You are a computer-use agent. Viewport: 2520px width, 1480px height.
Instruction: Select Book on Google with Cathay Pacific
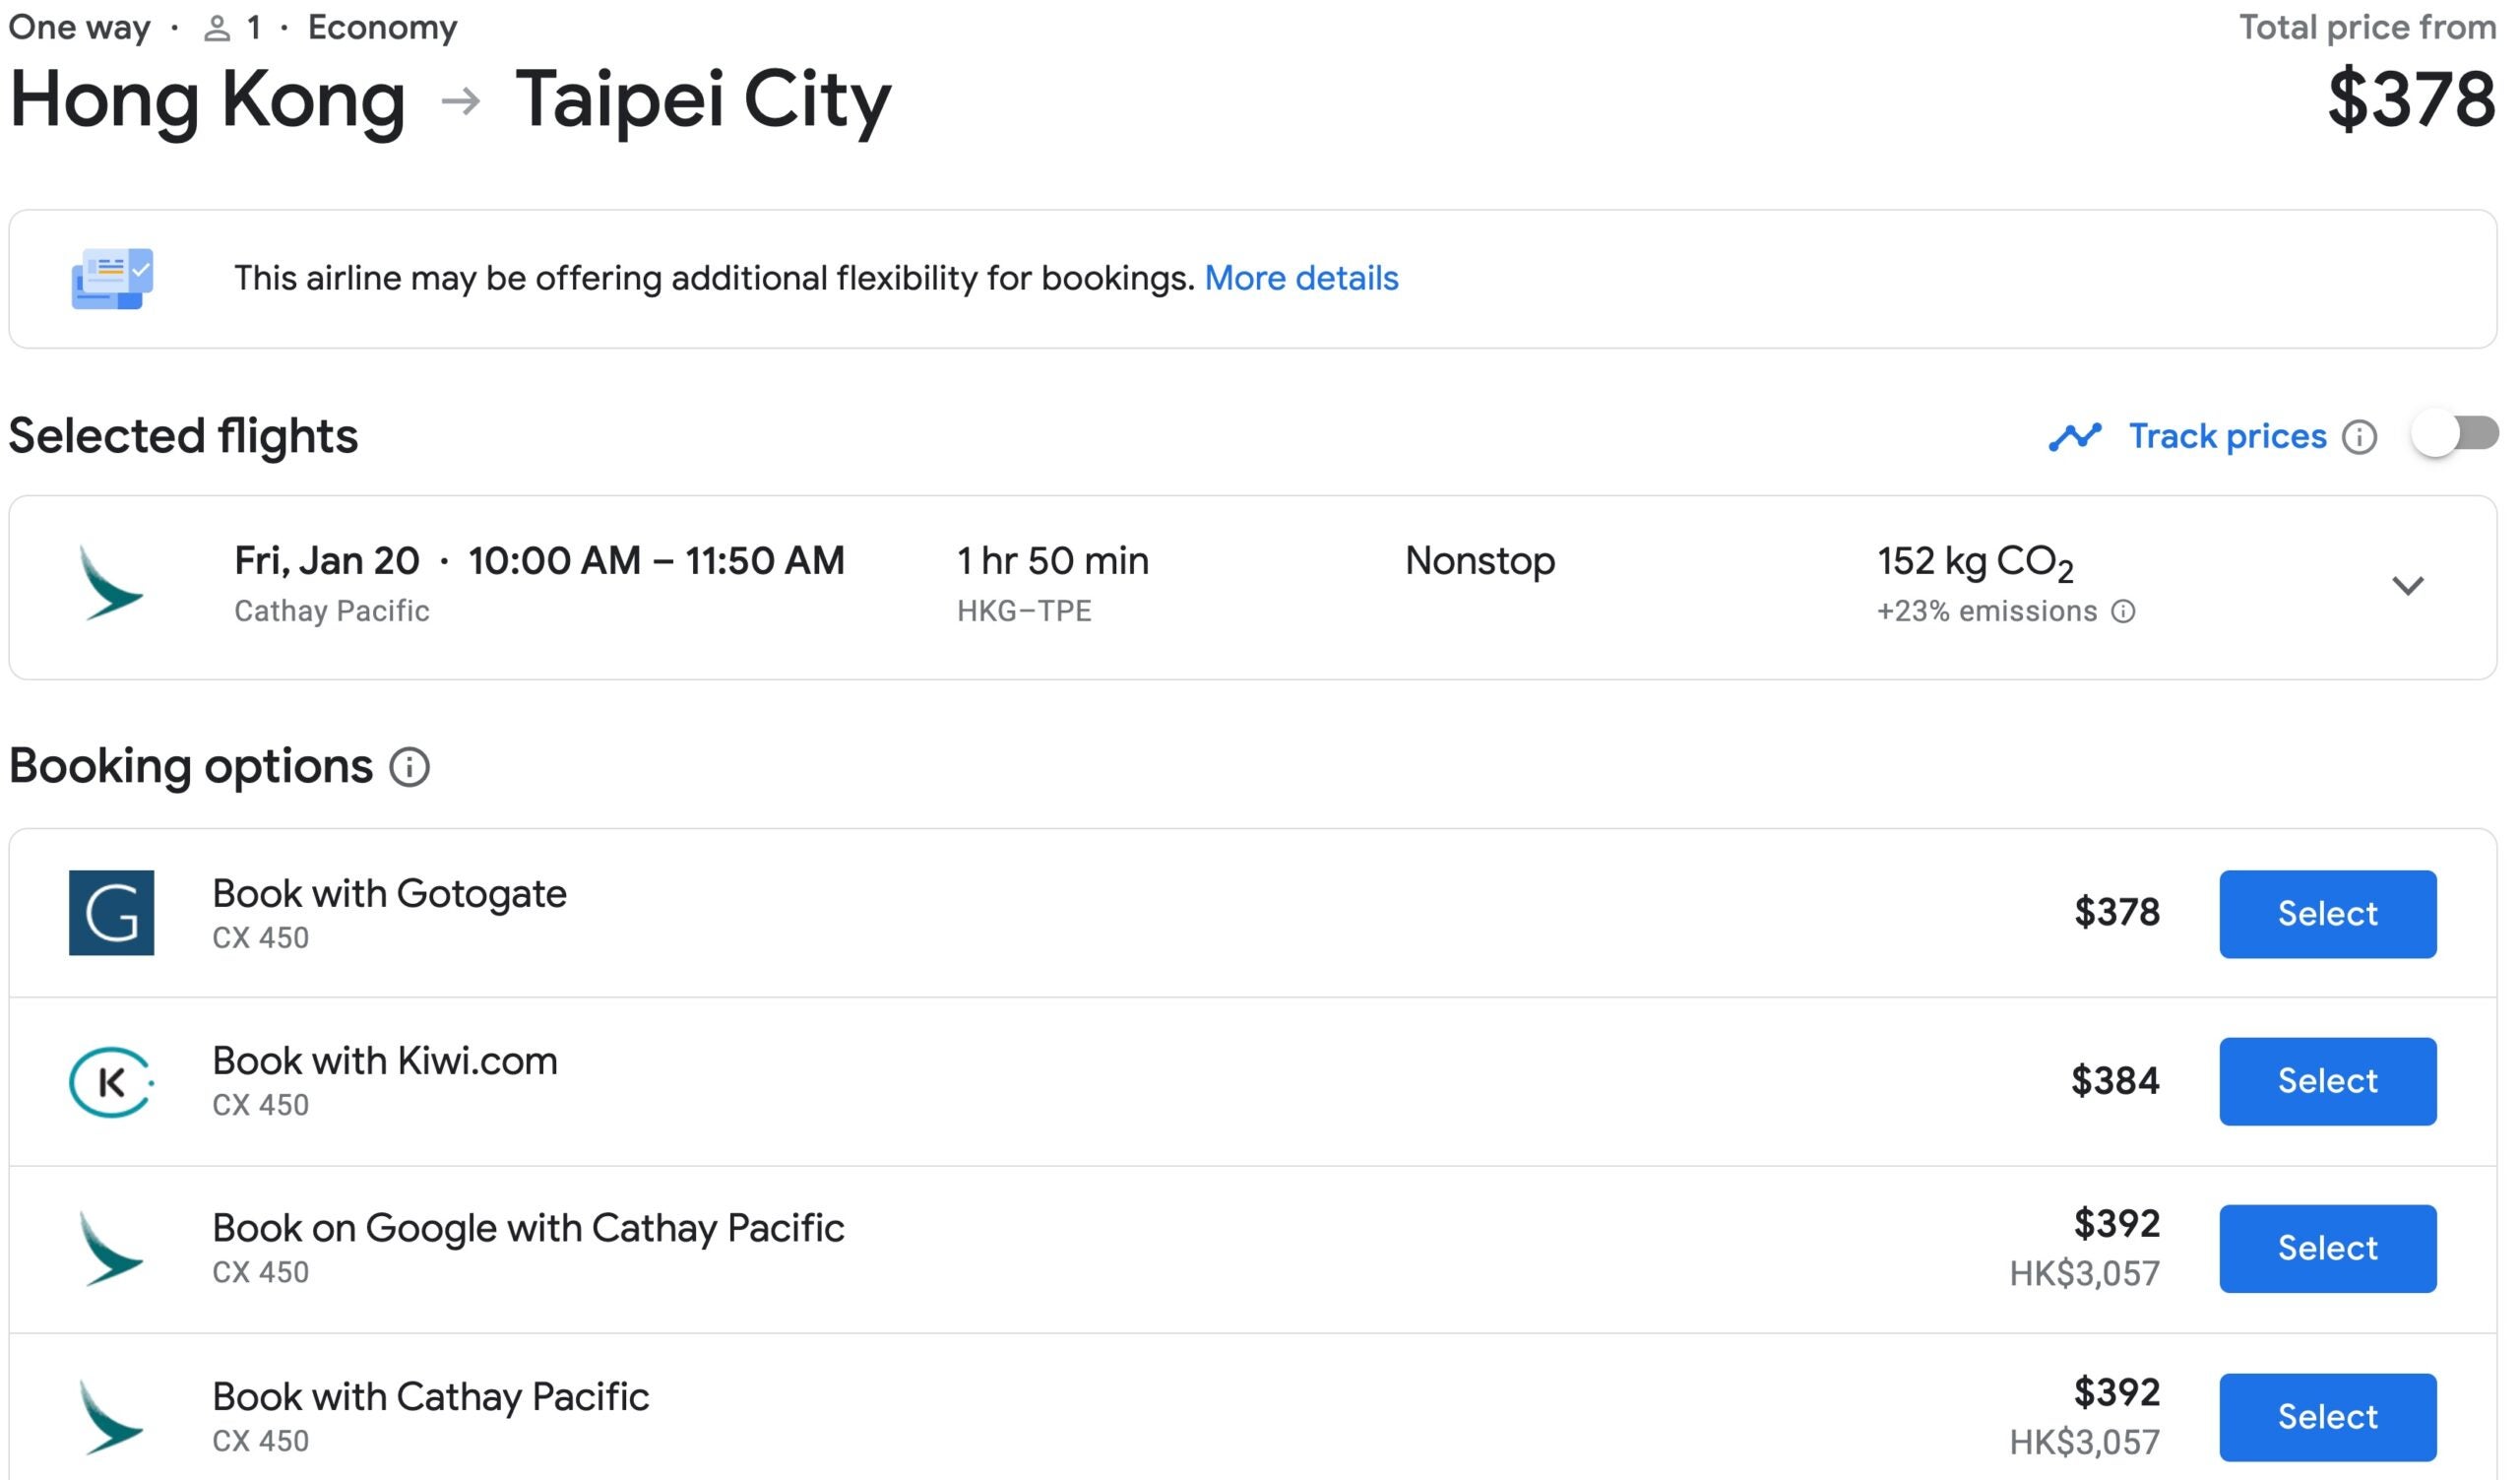pos(2327,1248)
